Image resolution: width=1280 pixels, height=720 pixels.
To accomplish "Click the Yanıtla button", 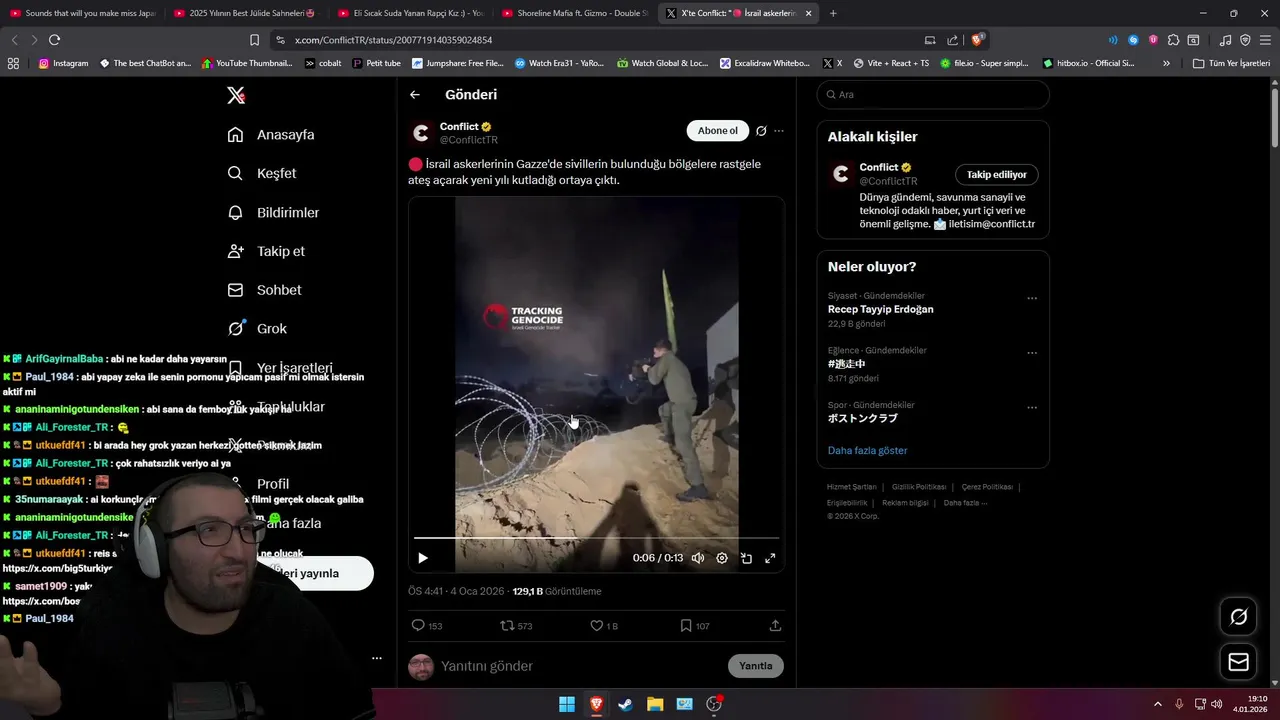I will [756, 666].
